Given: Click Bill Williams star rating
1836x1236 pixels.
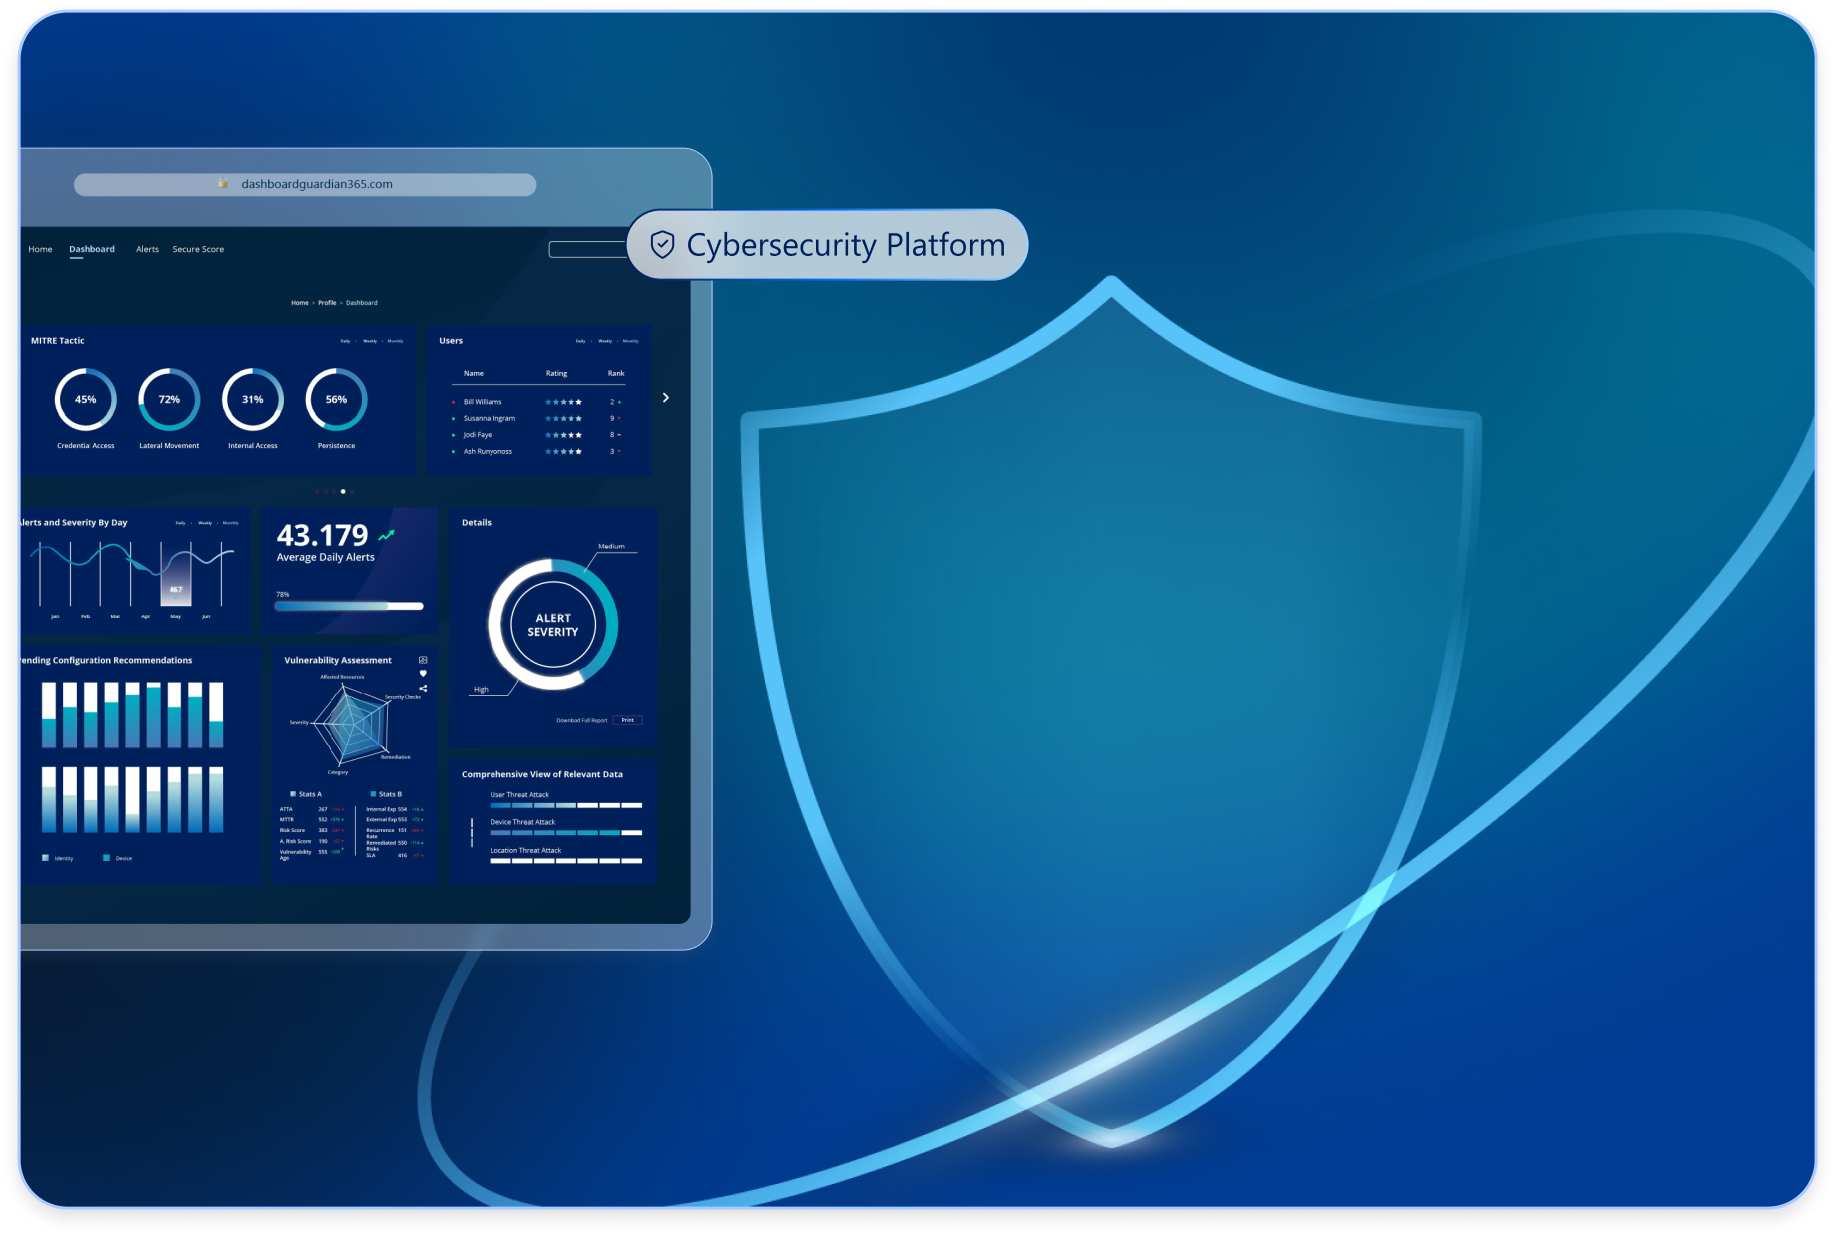Looking at the screenshot, I should [563, 402].
